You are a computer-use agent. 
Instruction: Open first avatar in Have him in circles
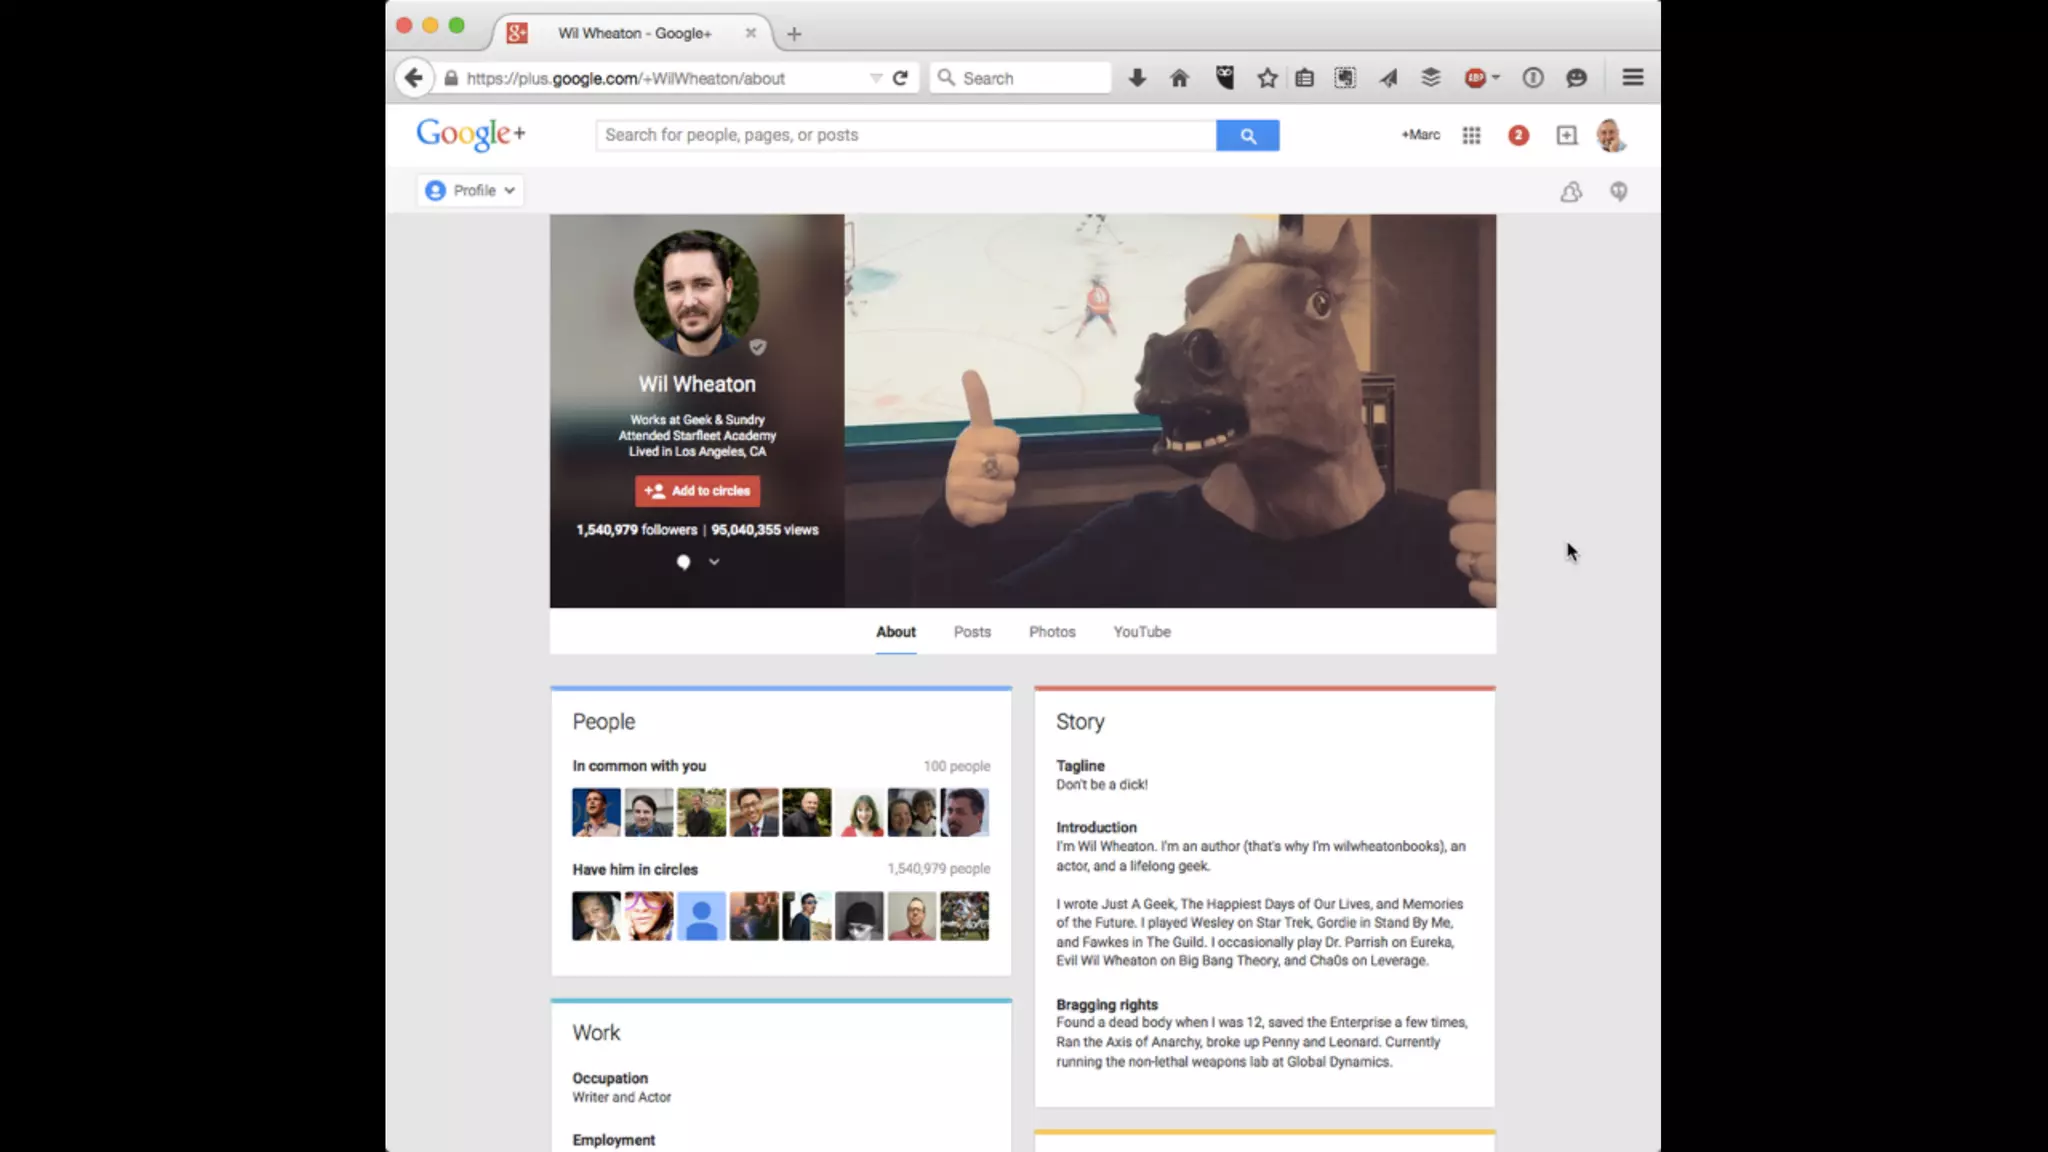point(596,916)
